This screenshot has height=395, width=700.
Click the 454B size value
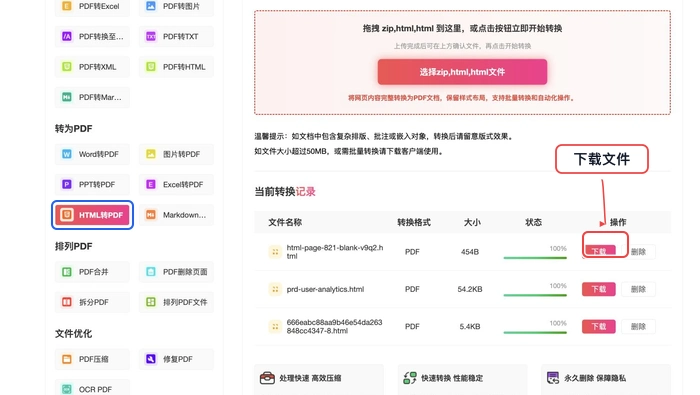(x=470, y=252)
